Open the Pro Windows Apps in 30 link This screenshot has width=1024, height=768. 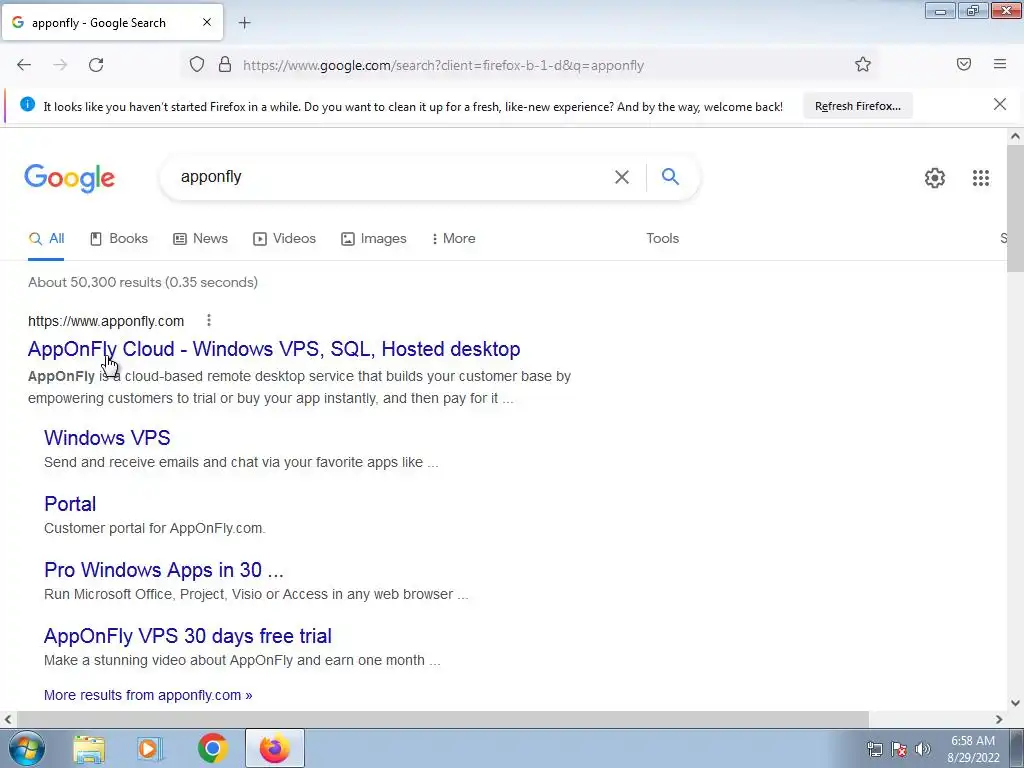(164, 569)
